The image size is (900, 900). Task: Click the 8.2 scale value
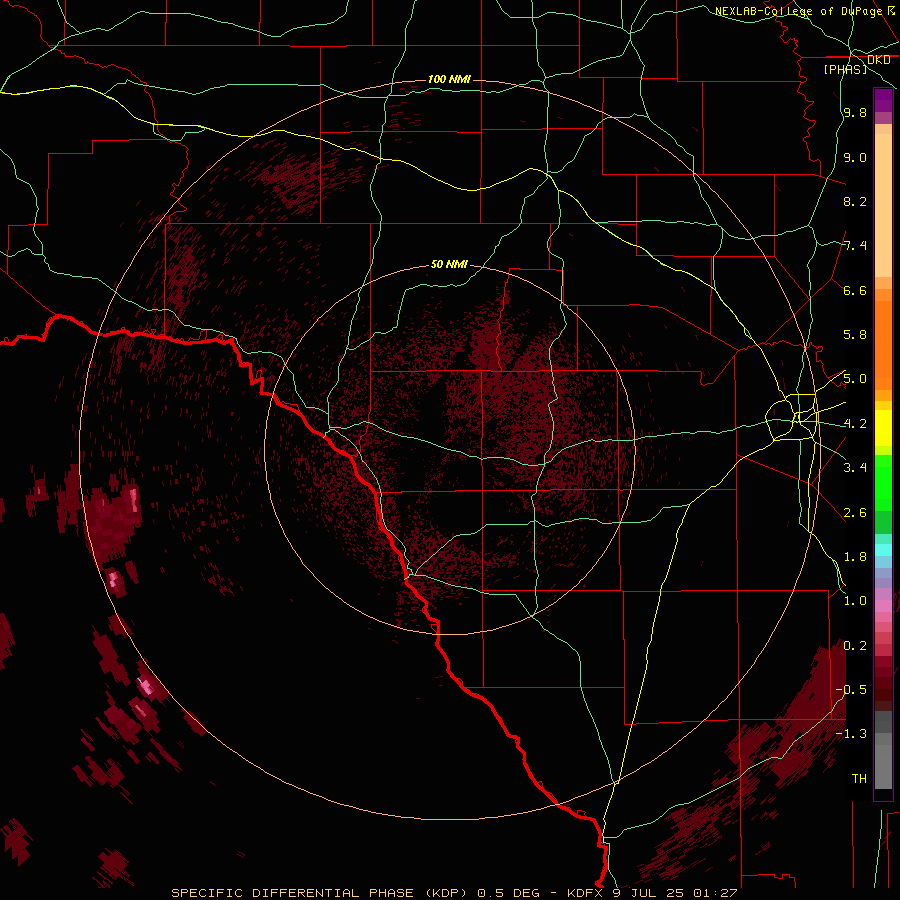coord(855,201)
